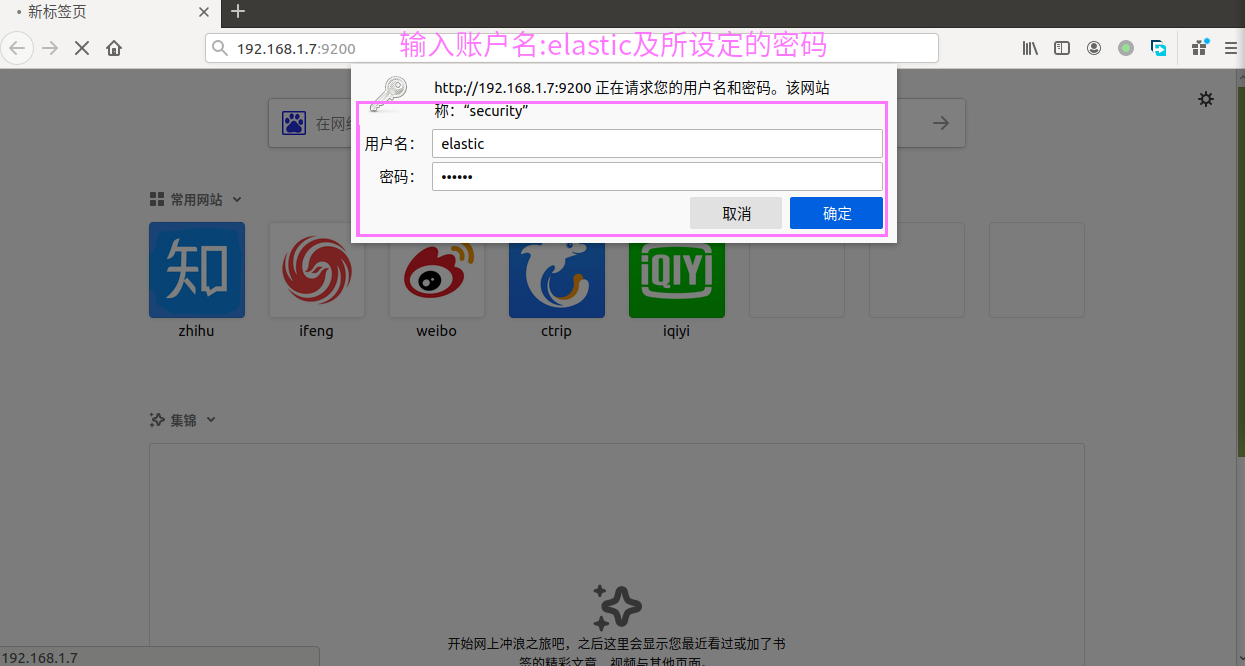Screen dimensions: 1245x666
Task: Stop the page loading with X button
Action: (82, 48)
